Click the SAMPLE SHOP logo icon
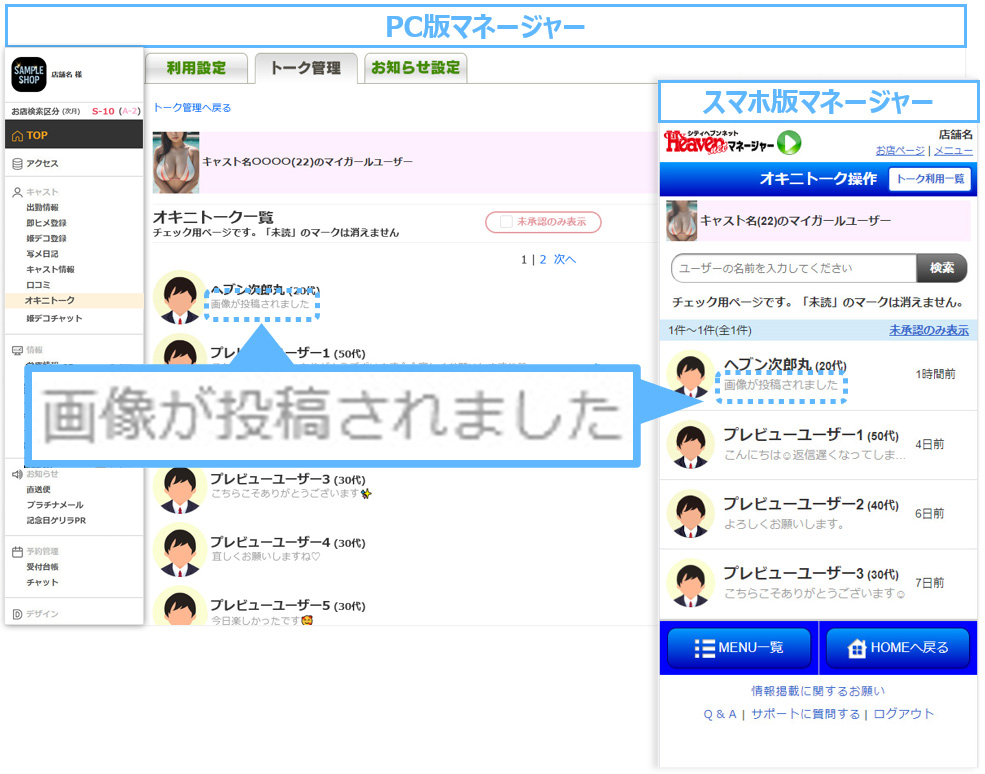 29,74
